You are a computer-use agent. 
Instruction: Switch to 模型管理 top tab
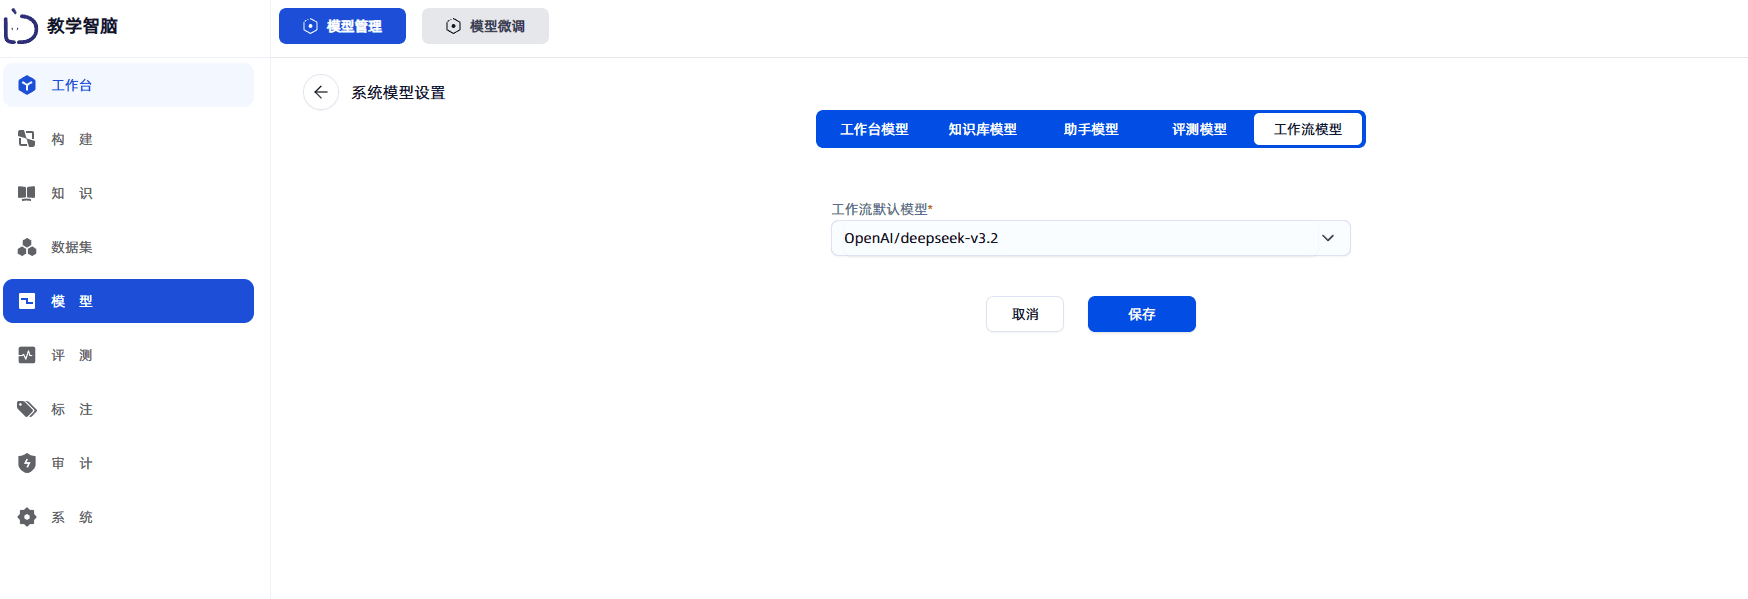342,26
